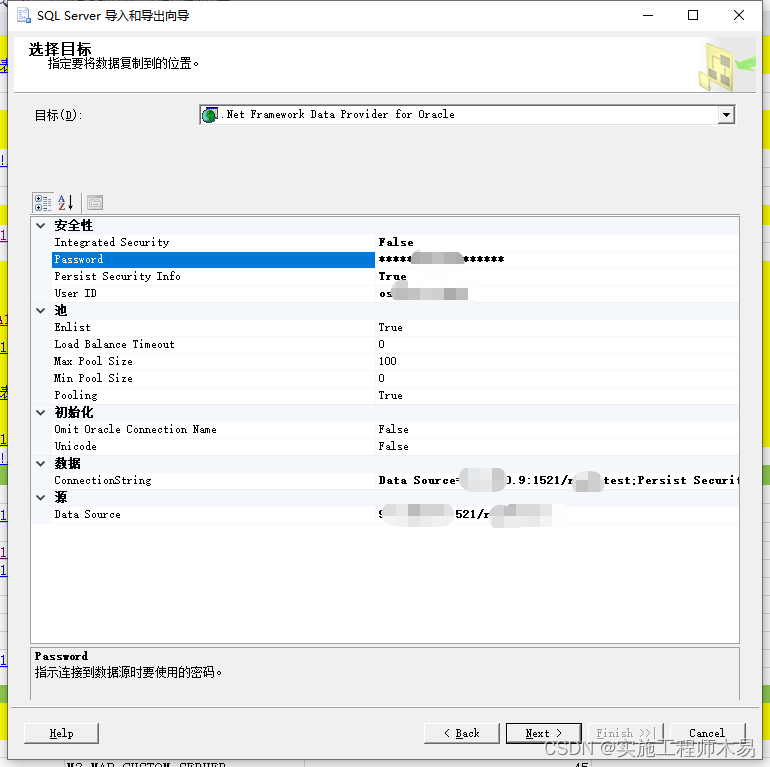Select the .Net Framework Data Provider combo box
Image resolution: width=770 pixels, height=767 pixels.
tap(467, 115)
